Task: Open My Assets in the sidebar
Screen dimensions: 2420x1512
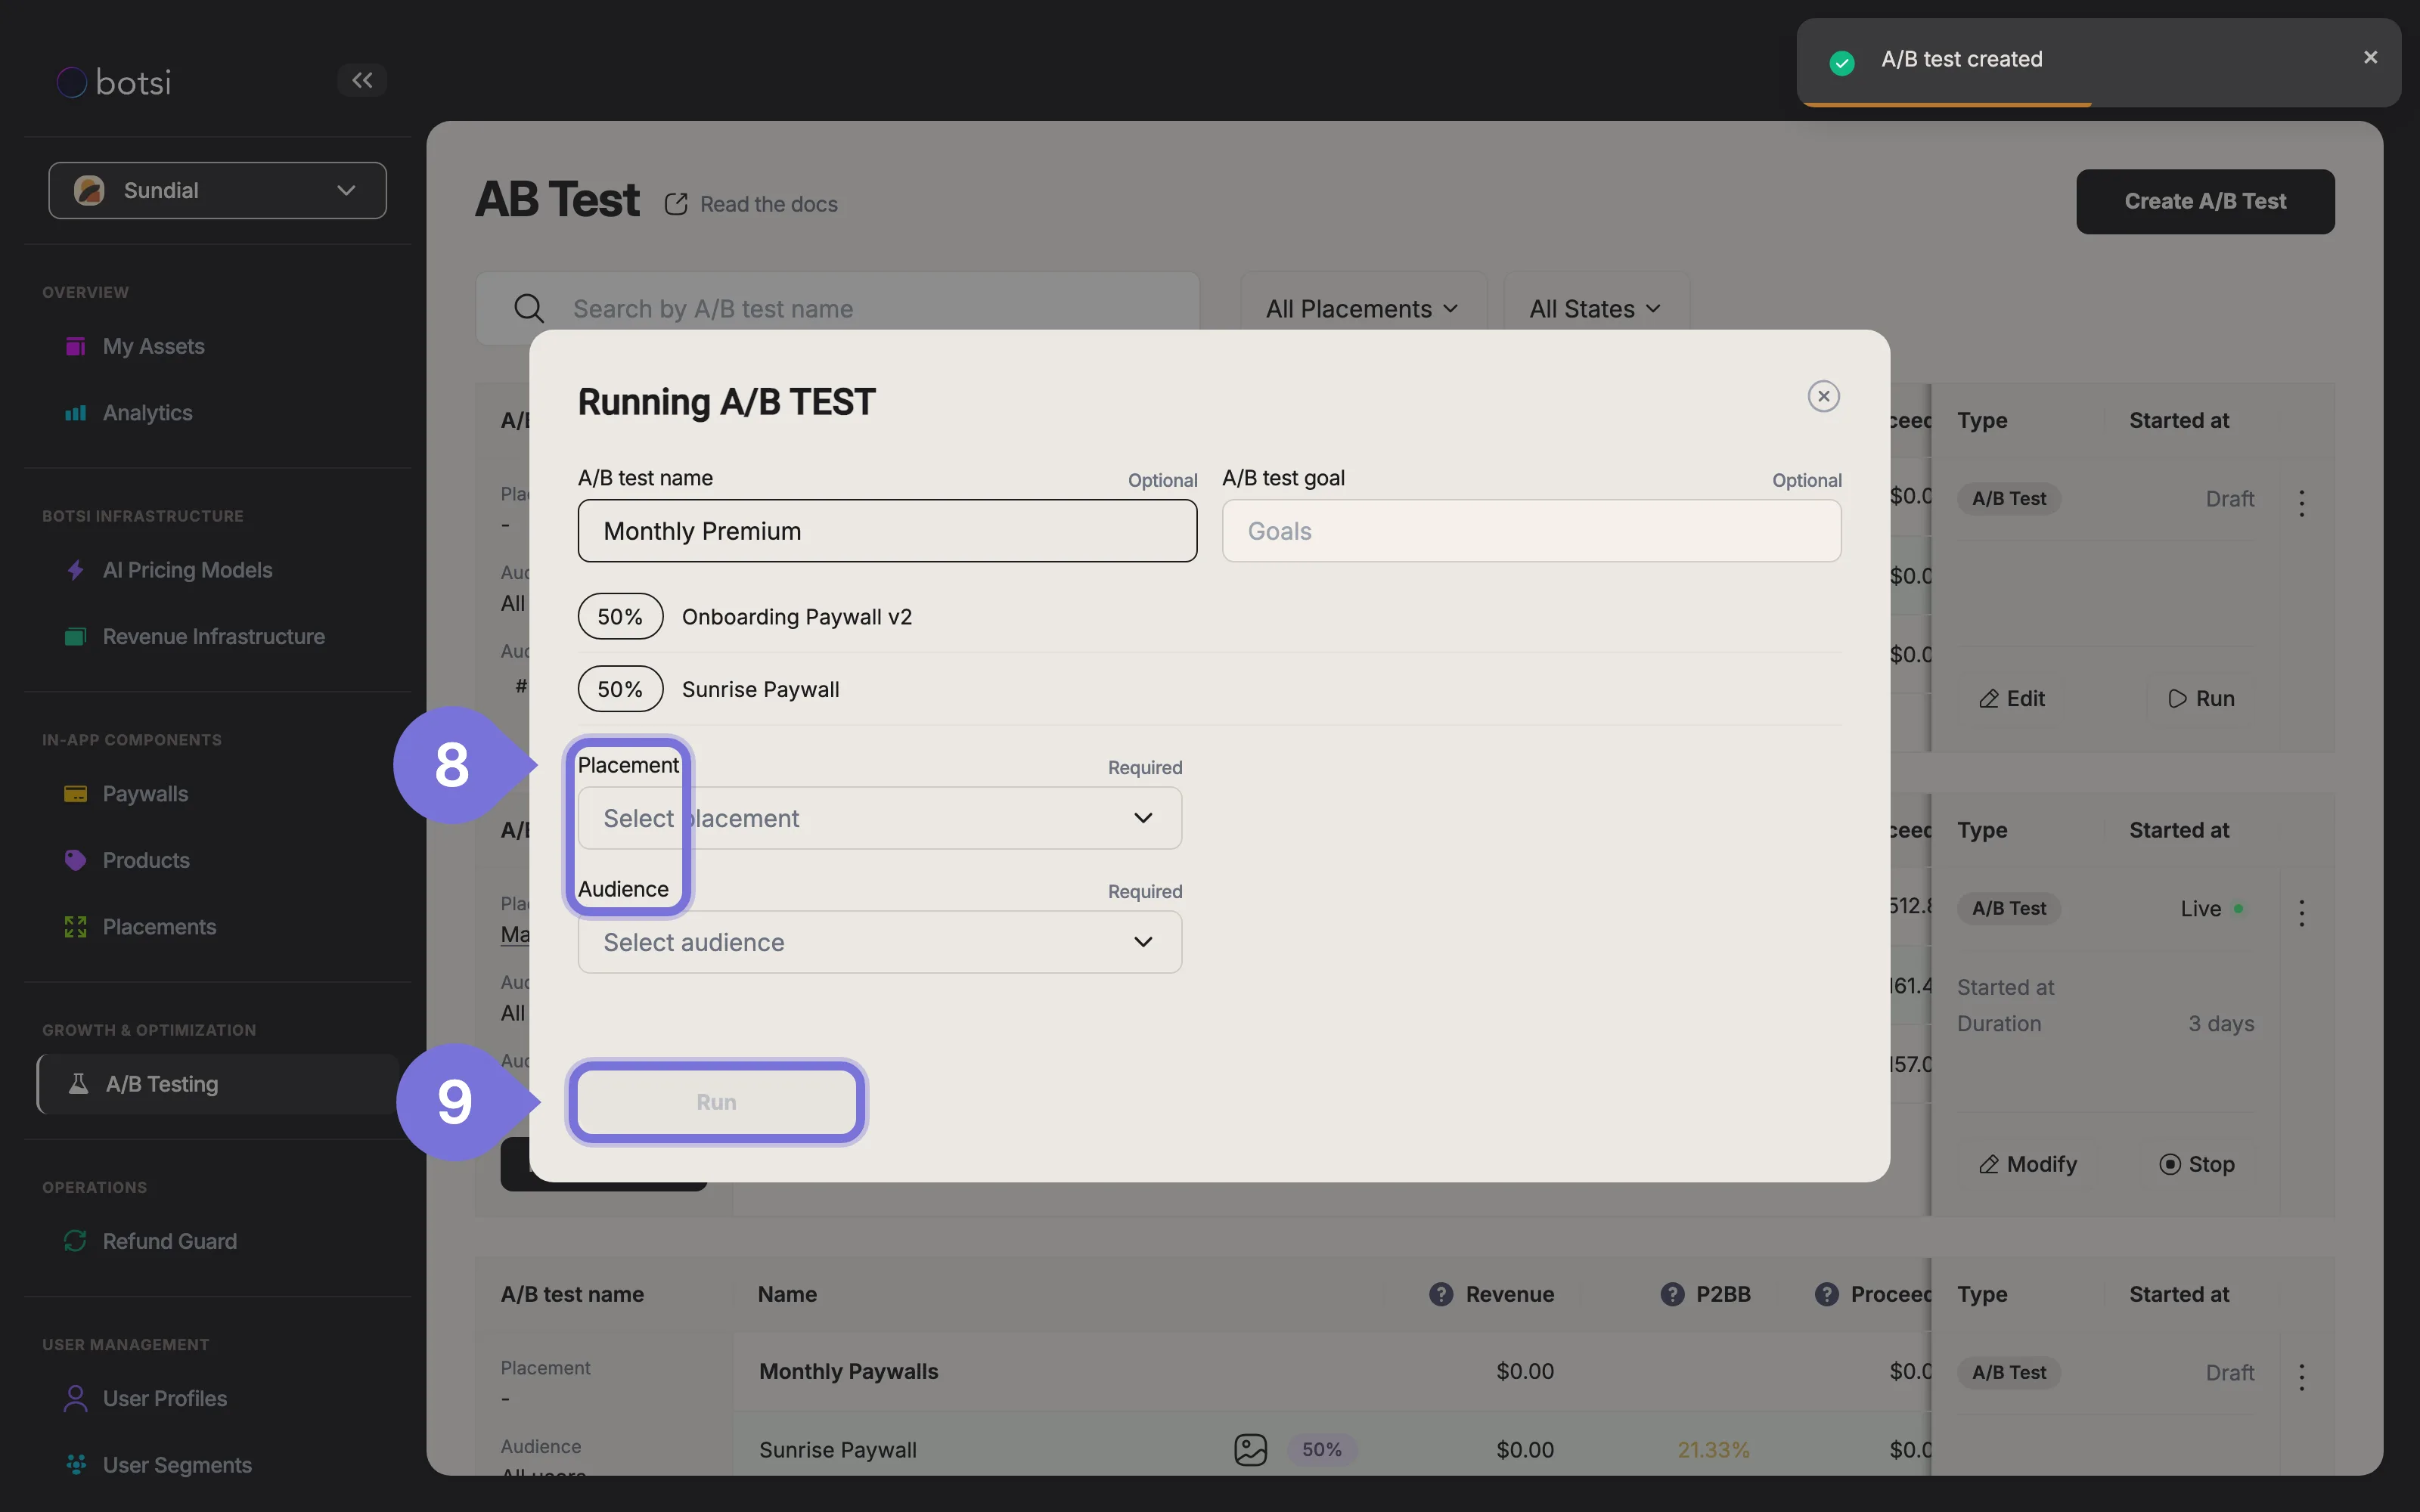Action: 153,346
